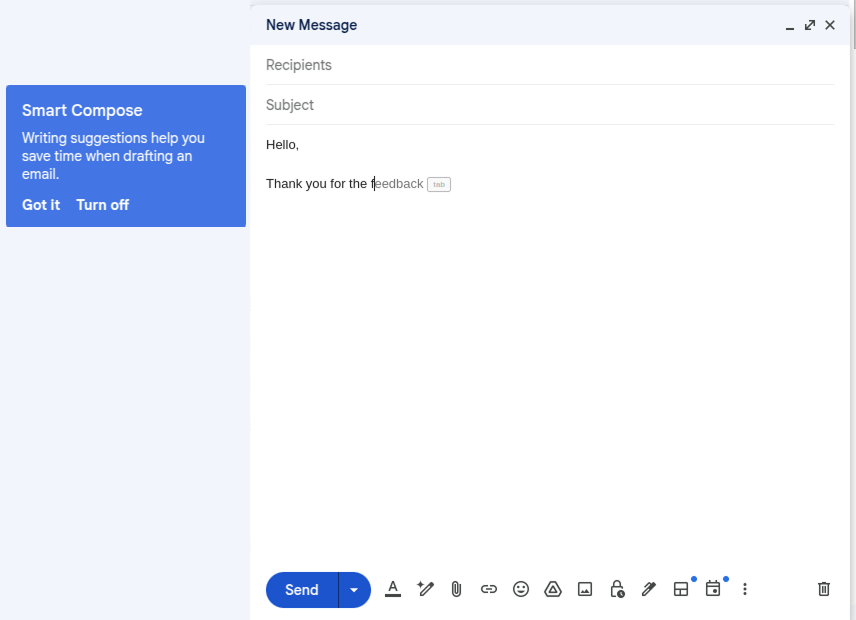856x620 pixels.
Task: Accept the feedback suggestion with Tab chip
Action: pos(437,184)
